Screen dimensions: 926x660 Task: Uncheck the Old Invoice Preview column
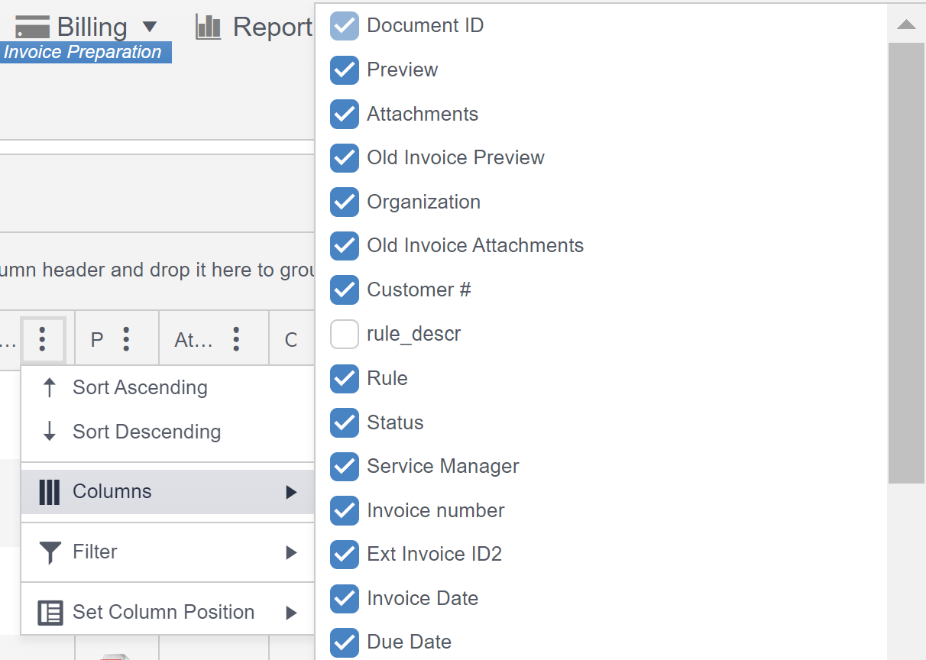click(344, 158)
